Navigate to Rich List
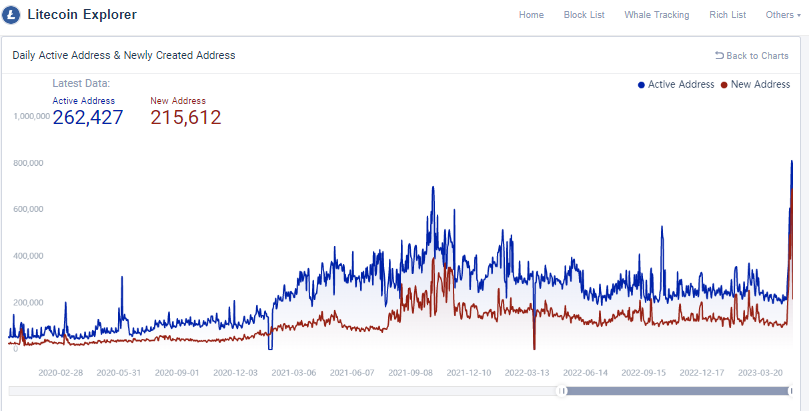Image resolution: width=809 pixels, height=411 pixels. pos(726,15)
